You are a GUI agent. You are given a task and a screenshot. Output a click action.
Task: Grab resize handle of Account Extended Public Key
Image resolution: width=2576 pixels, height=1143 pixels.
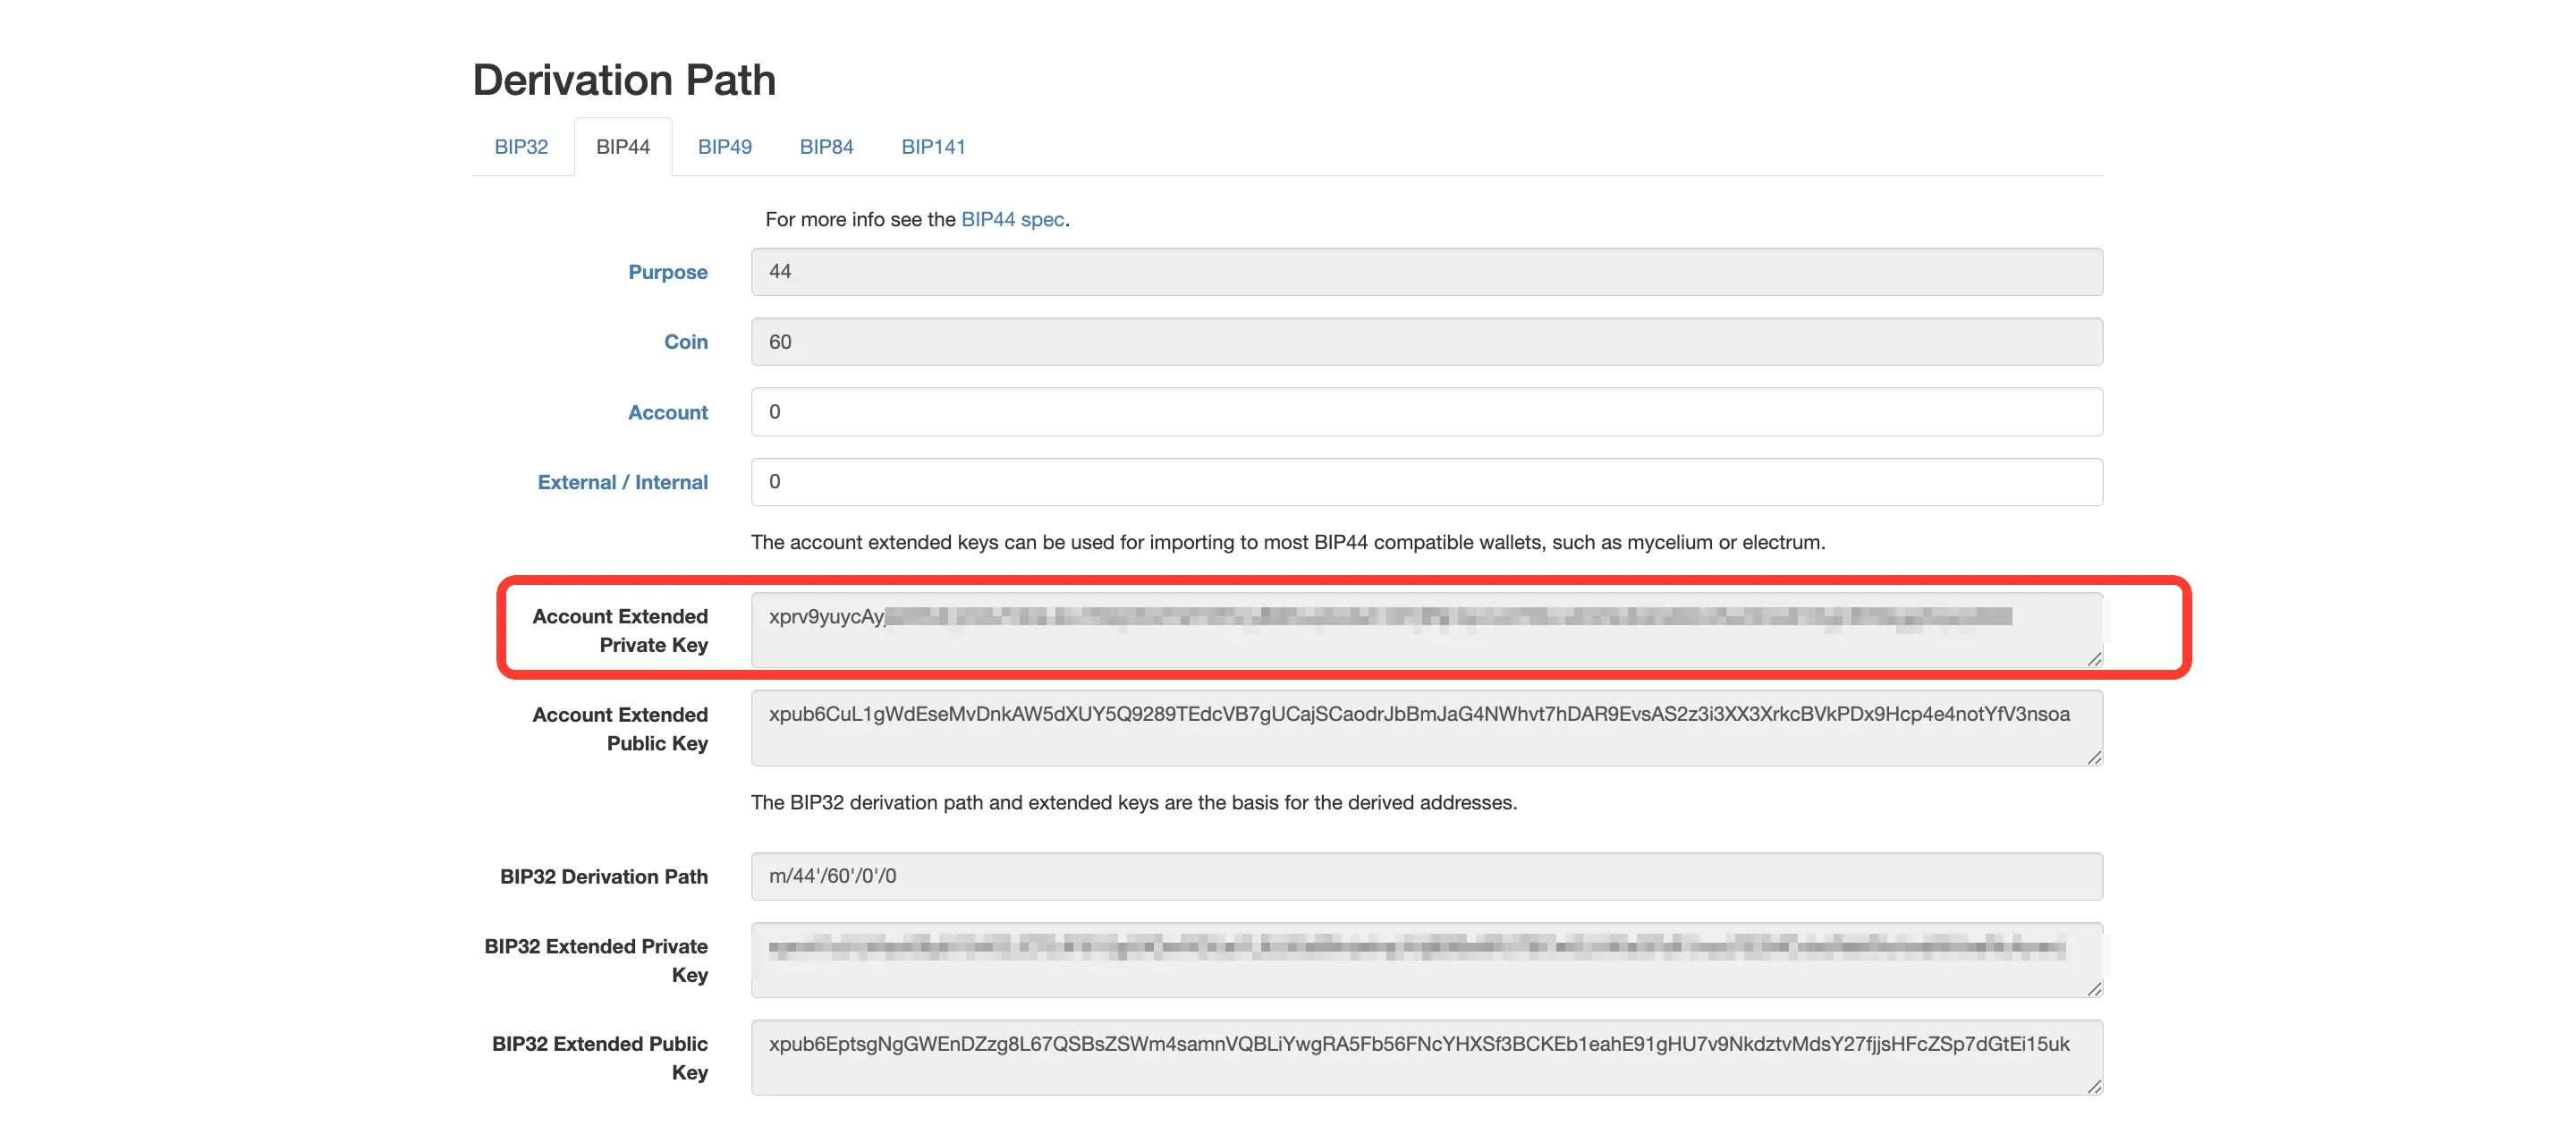coord(2094,757)
